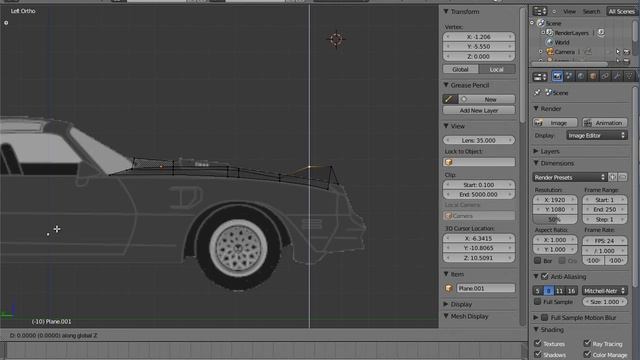Image resolution: width=640 pixels, height=360 pixels.
Task: Add a render preset with plus icon
Action: [613, 177]
